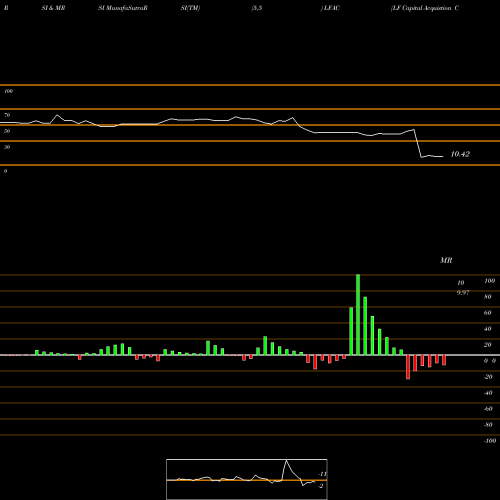
Task: Click the '-11' label in the mini chart
Action: tap(322, 474)
